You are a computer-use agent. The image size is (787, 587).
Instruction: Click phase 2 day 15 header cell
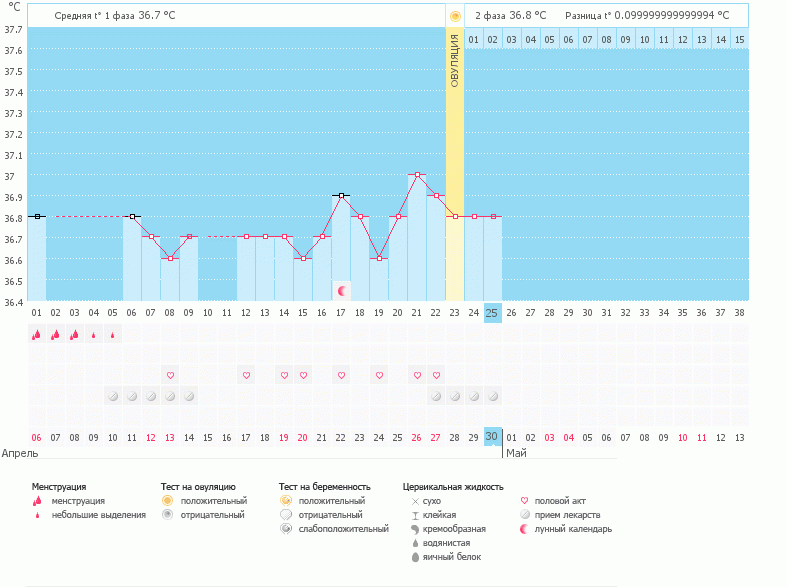[739, 39]
